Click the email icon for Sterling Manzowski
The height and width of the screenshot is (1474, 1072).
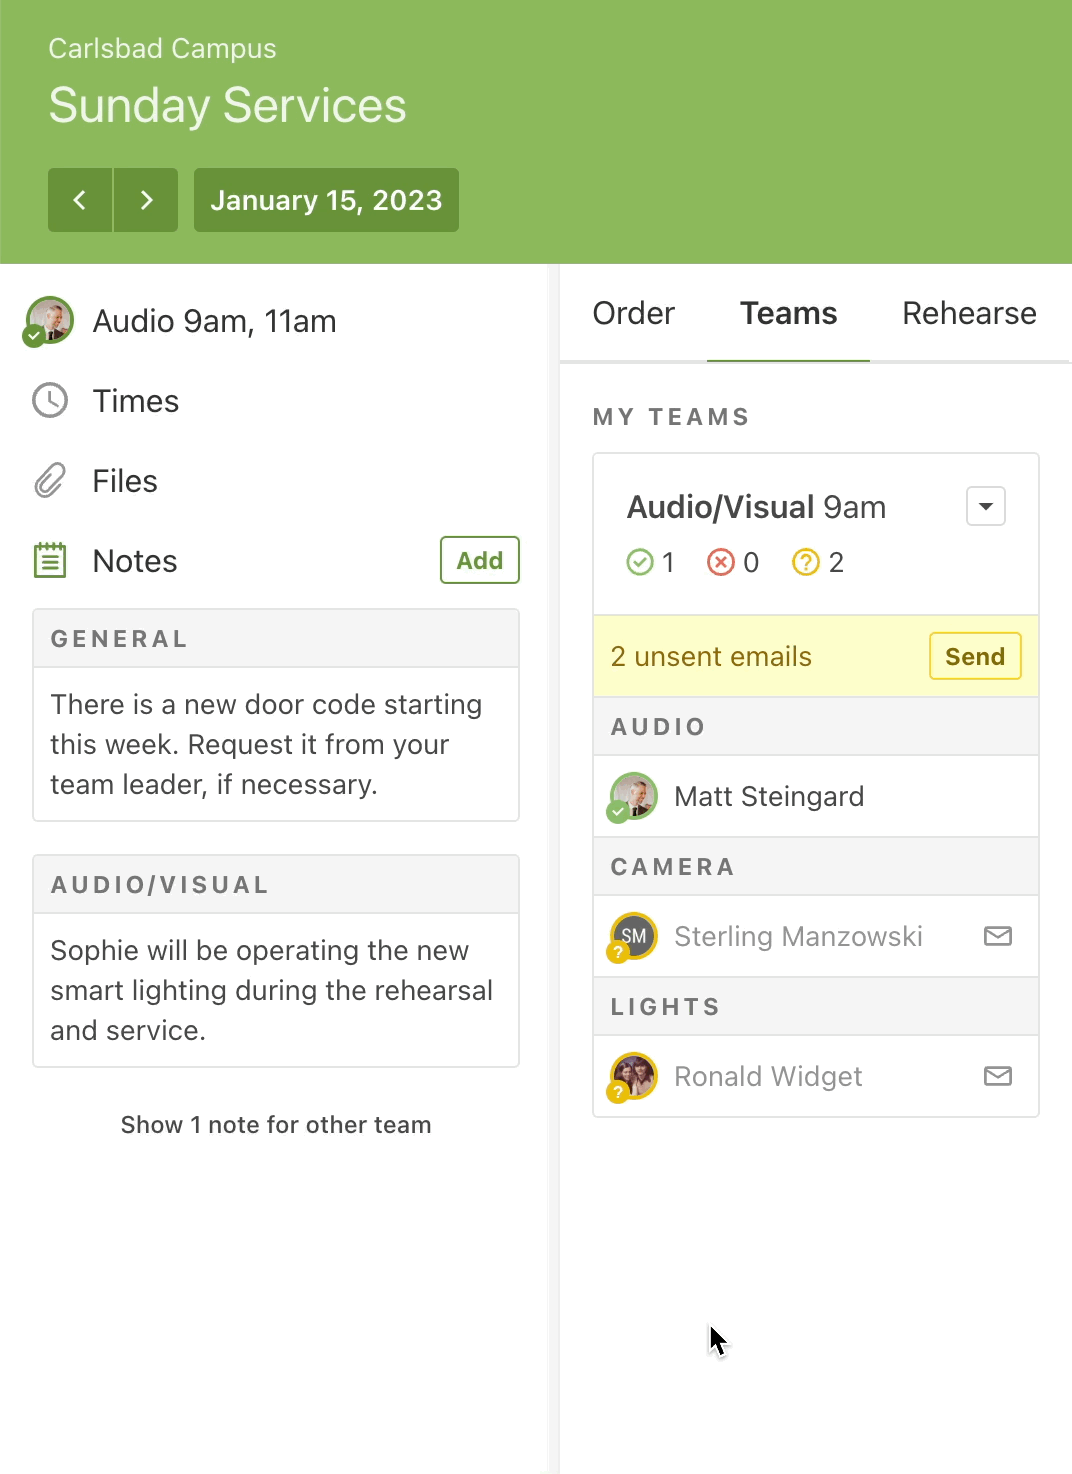pyautogui.click(x=997, y=936)
